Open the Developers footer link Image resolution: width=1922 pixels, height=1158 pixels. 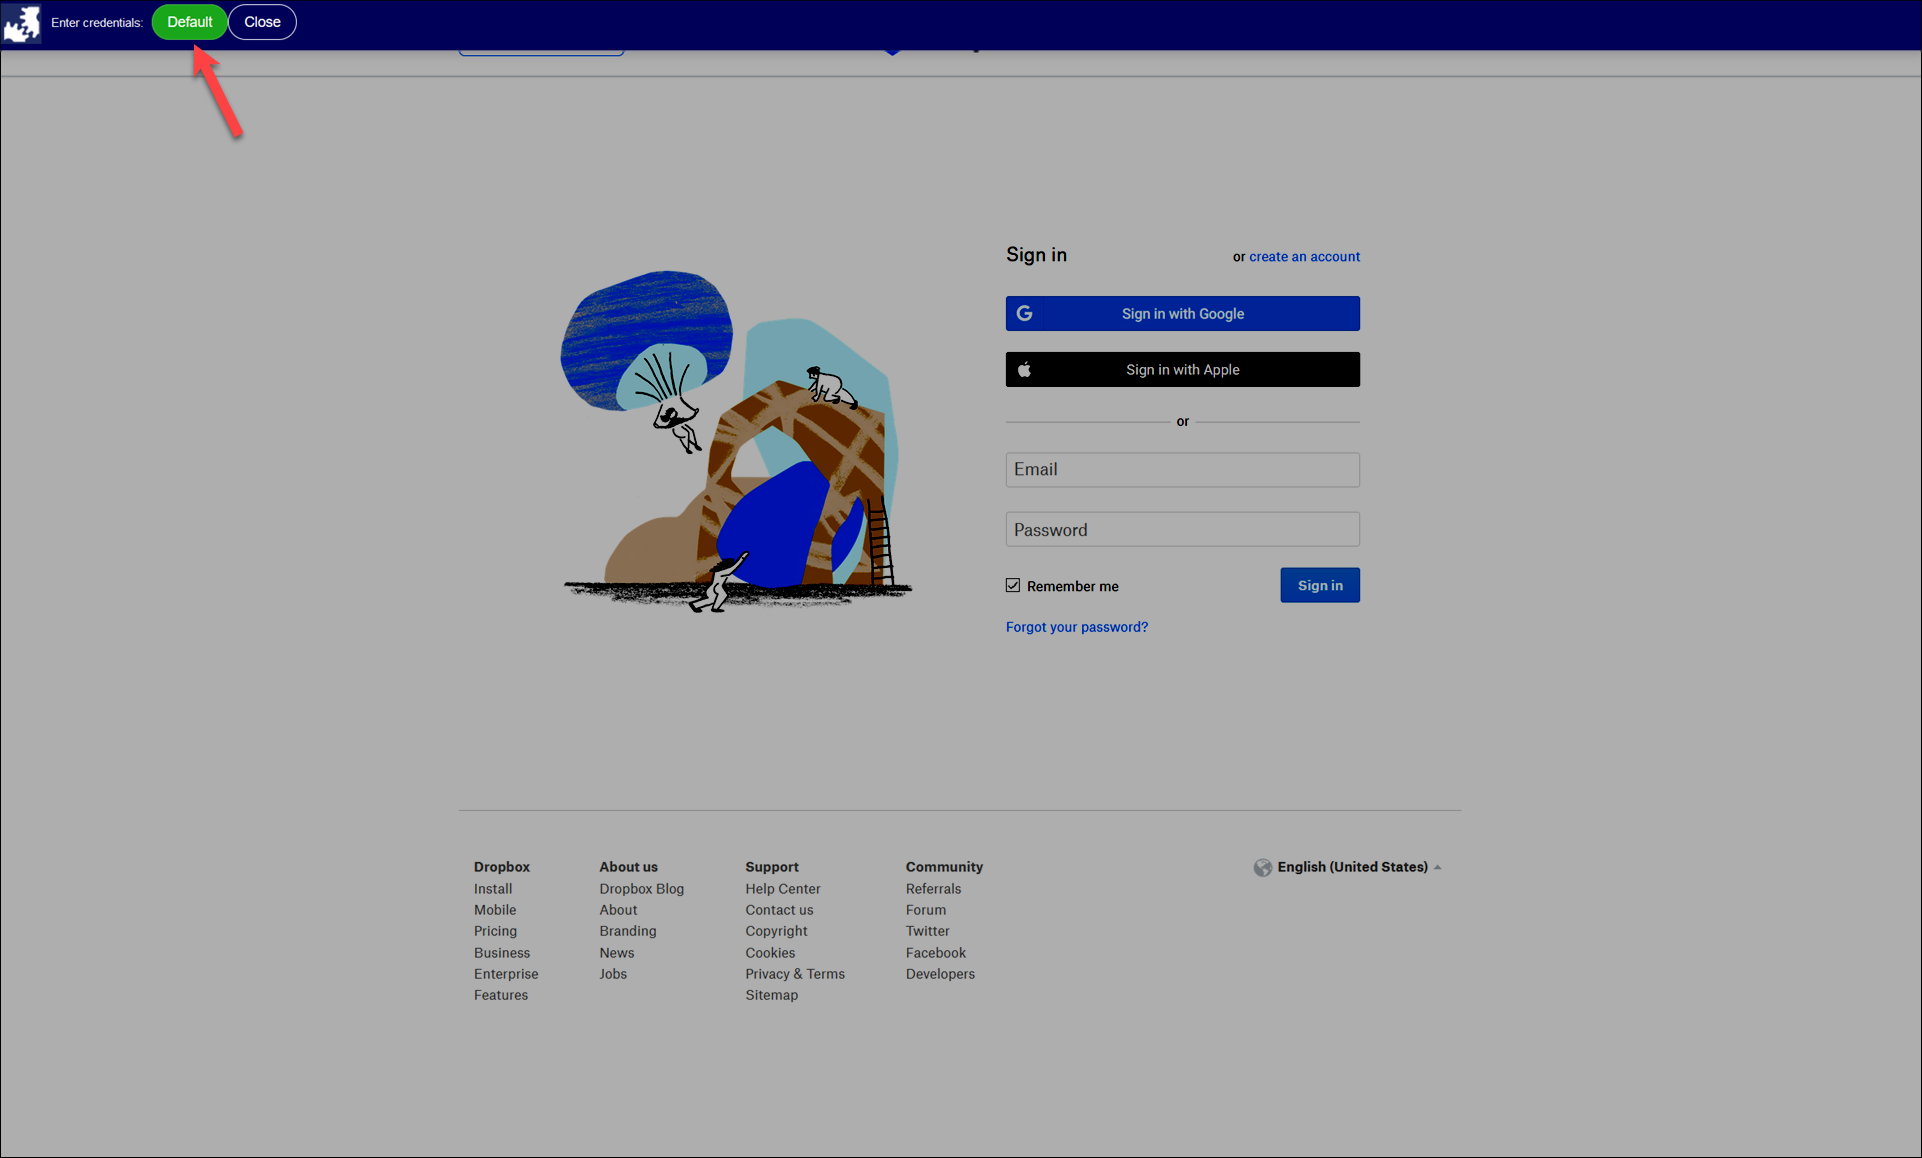[940, 974]
